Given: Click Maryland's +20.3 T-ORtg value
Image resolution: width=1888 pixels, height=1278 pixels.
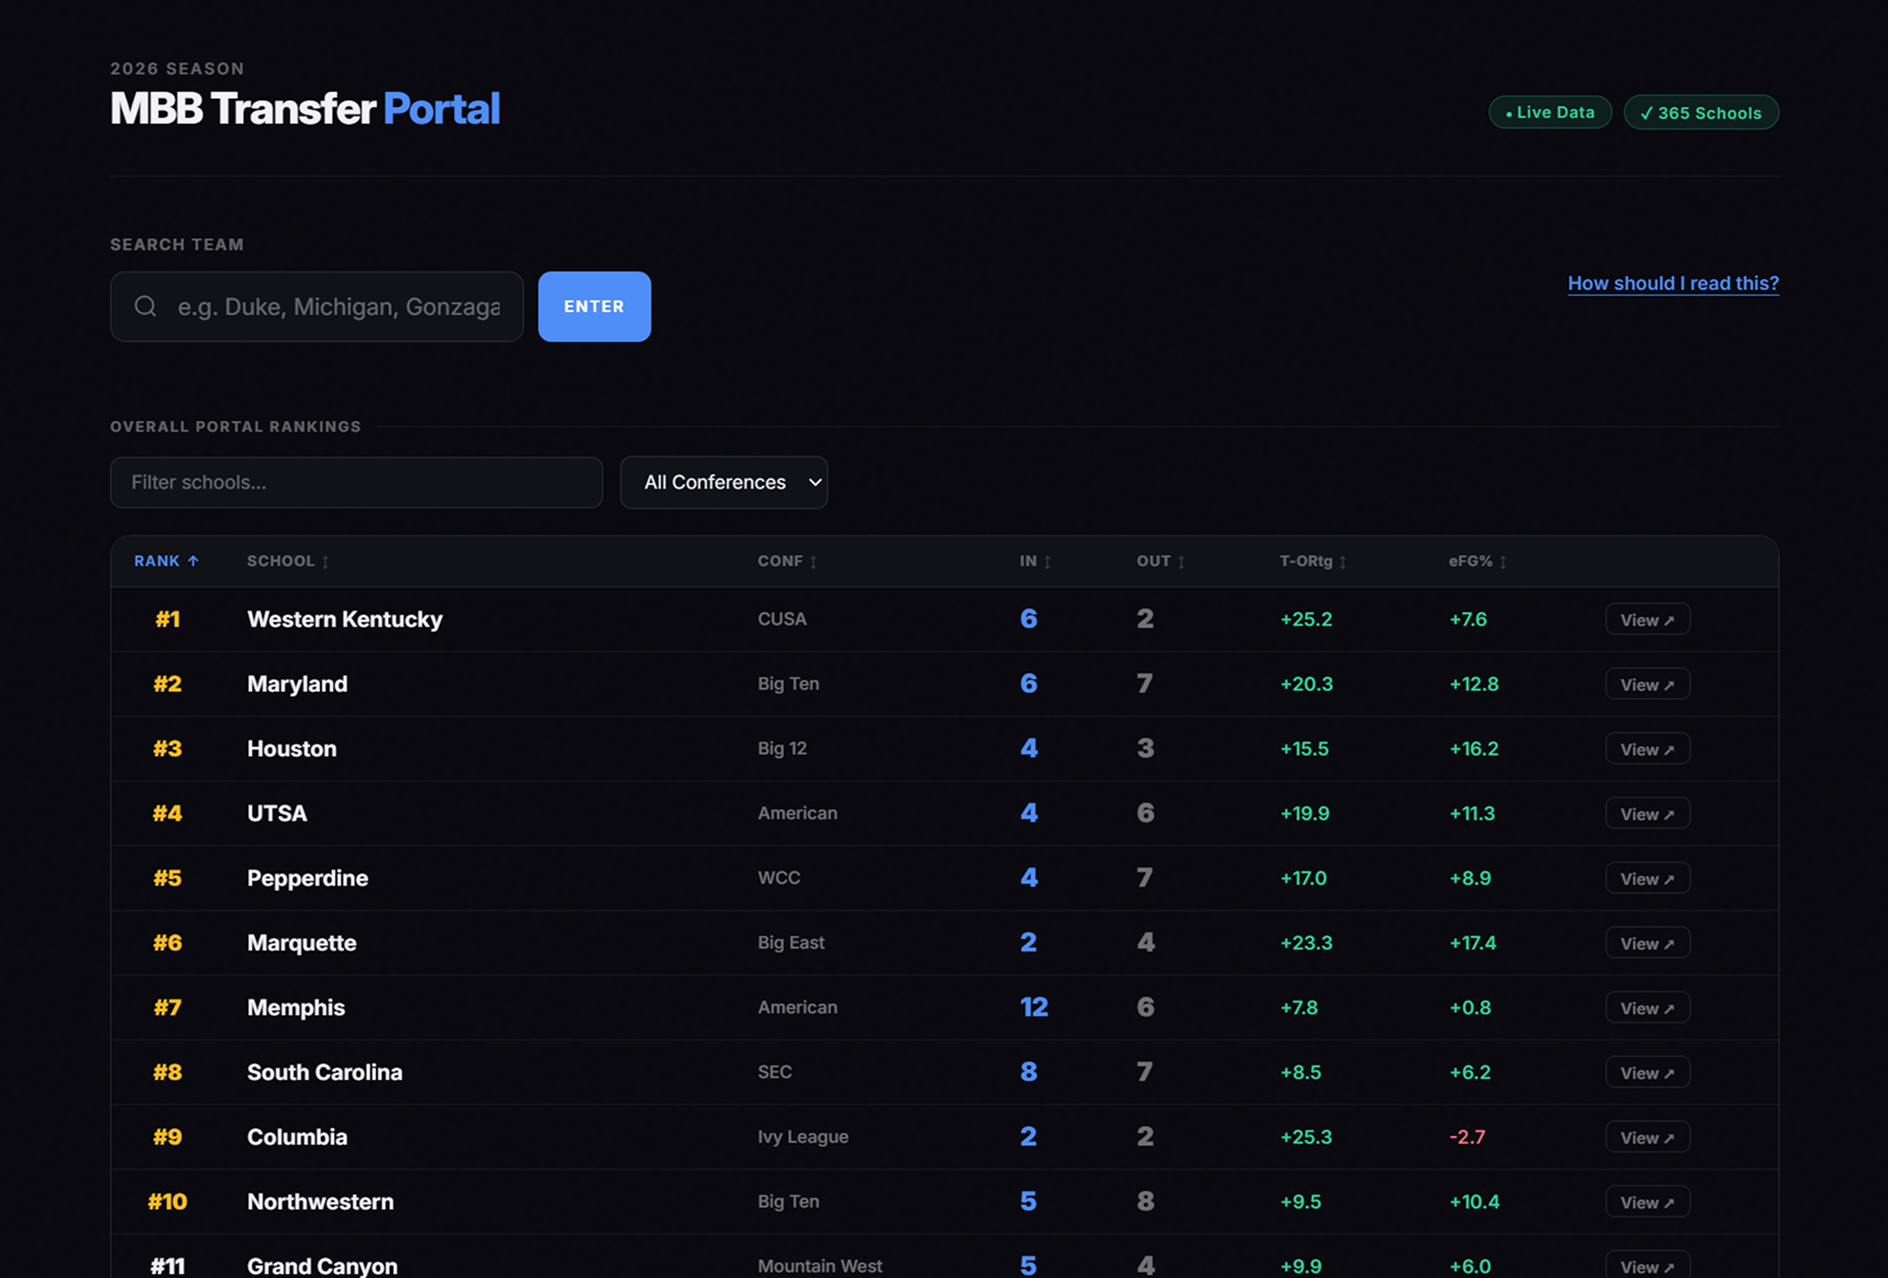Looking at the screenshot, I should [1307, 684].
